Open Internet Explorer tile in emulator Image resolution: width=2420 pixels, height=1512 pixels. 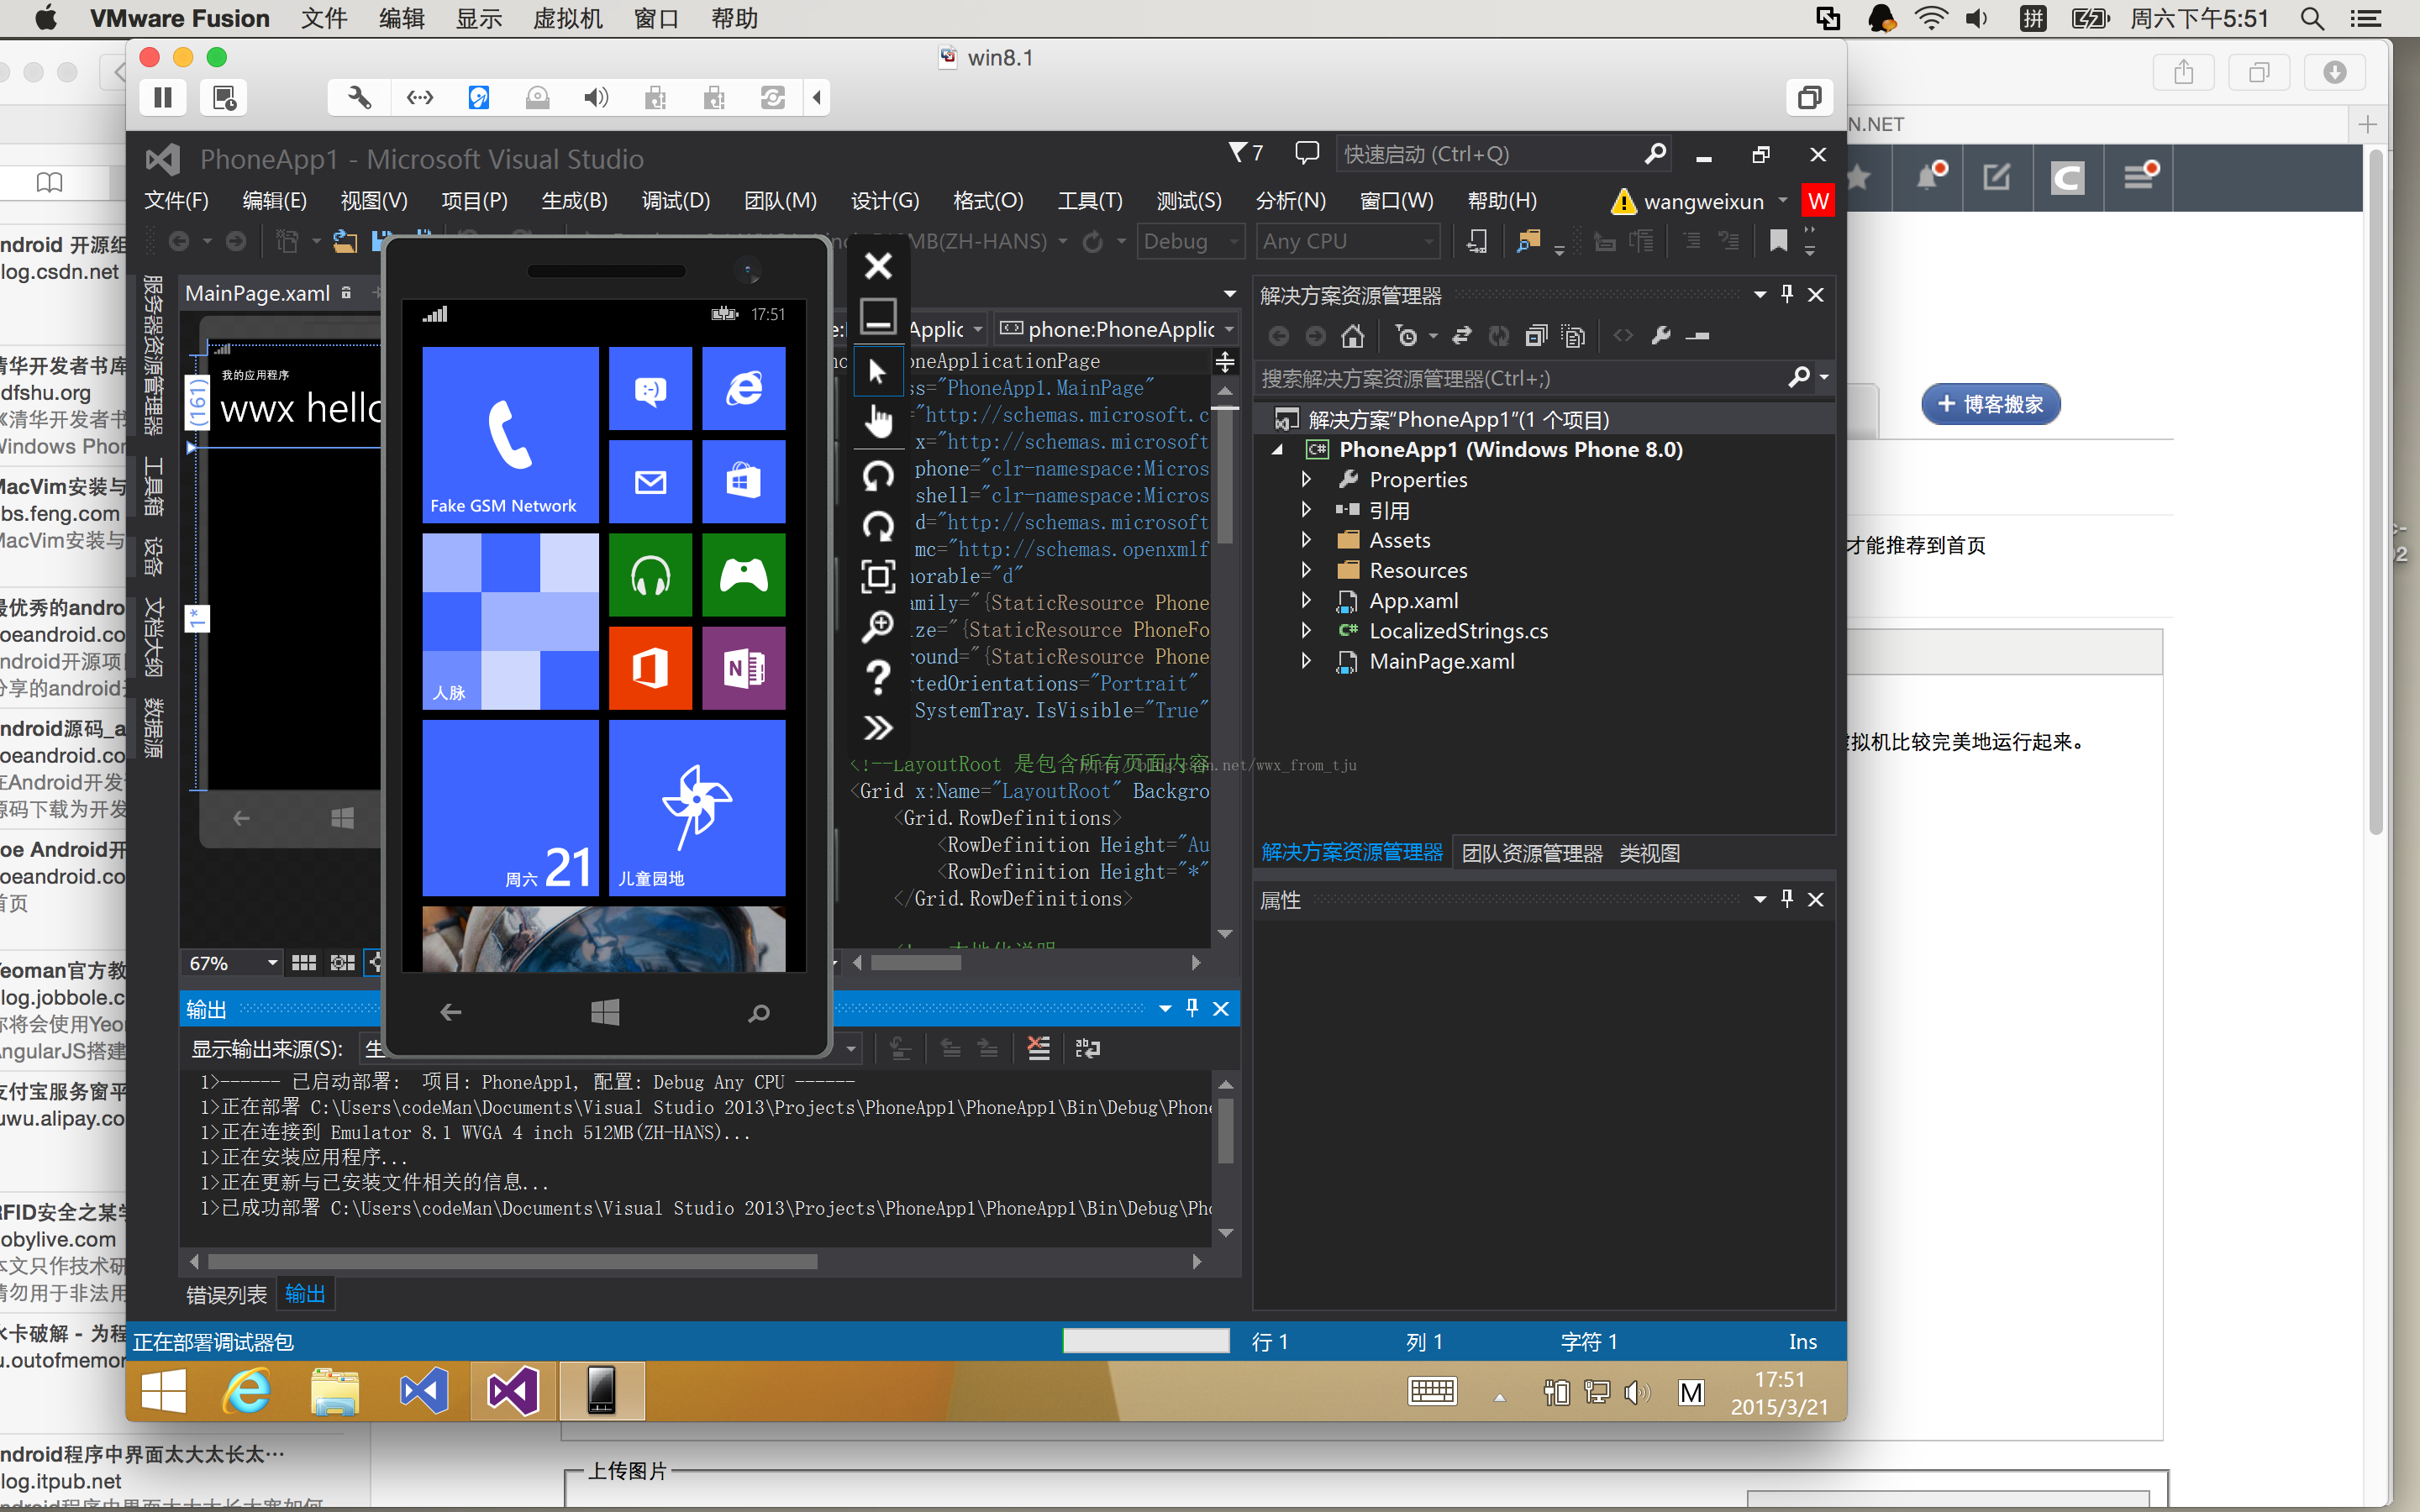click(743, 388)
